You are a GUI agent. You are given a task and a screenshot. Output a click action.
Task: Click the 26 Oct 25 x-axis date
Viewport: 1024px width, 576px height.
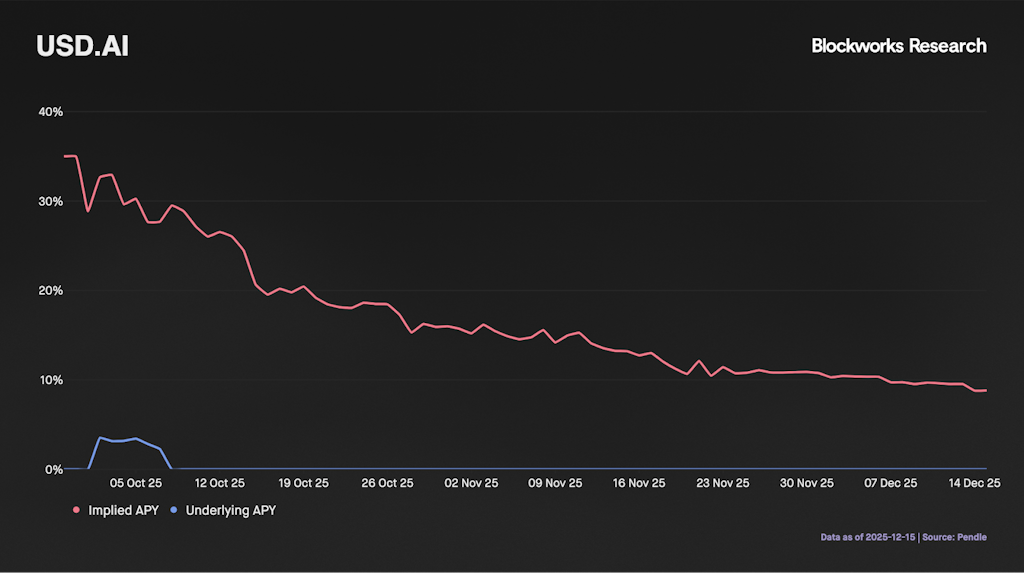[387, 483]
